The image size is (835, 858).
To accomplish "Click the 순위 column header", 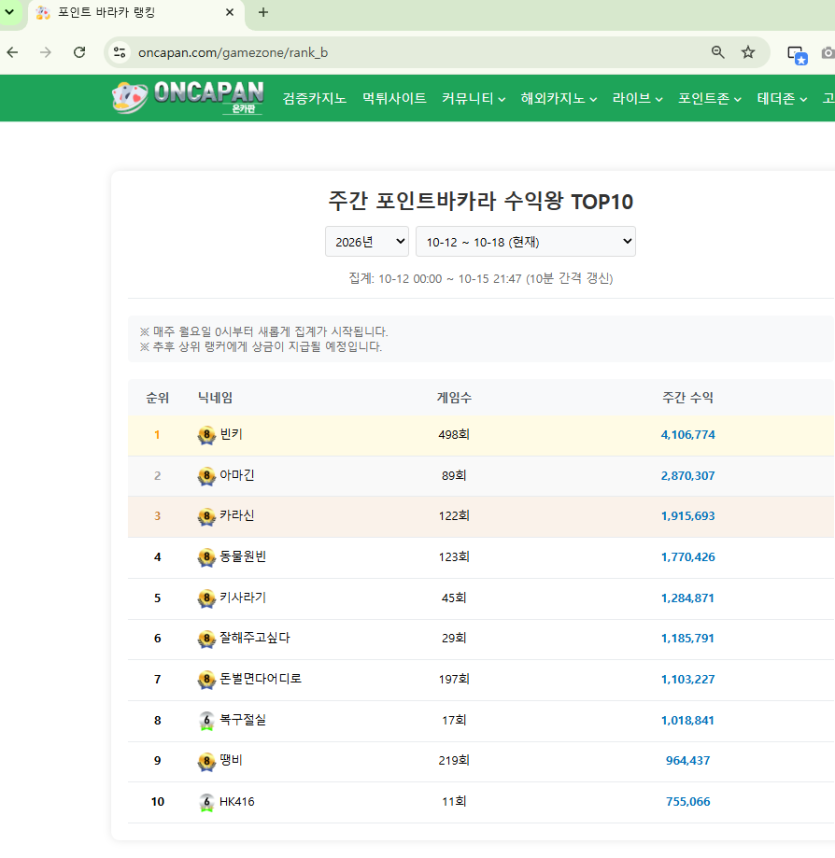I will point(157,398).
